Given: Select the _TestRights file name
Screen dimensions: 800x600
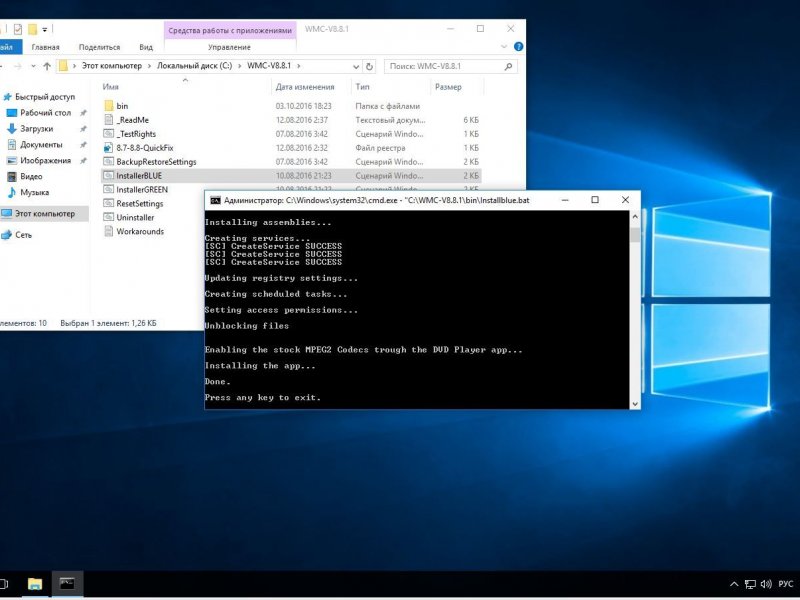Looking at the screenshot, I should 136,134.
